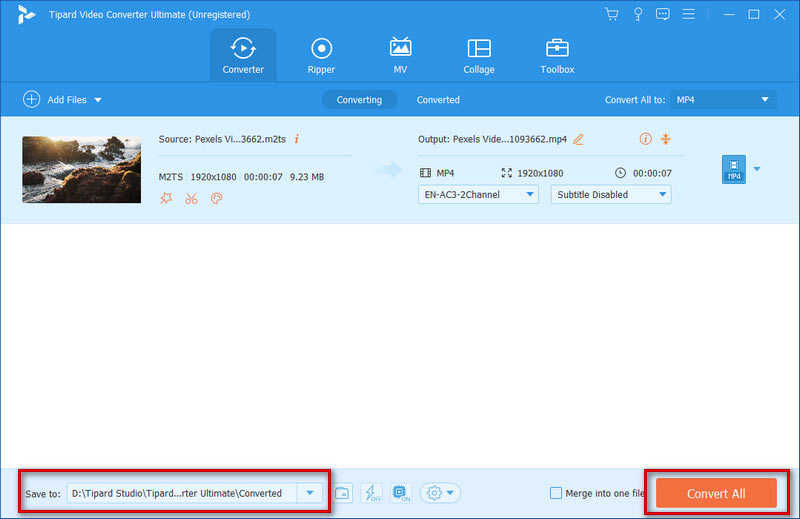This screenshot has width=800, height=519.
Task: Check Merge into one file
Action: point(556,493)
